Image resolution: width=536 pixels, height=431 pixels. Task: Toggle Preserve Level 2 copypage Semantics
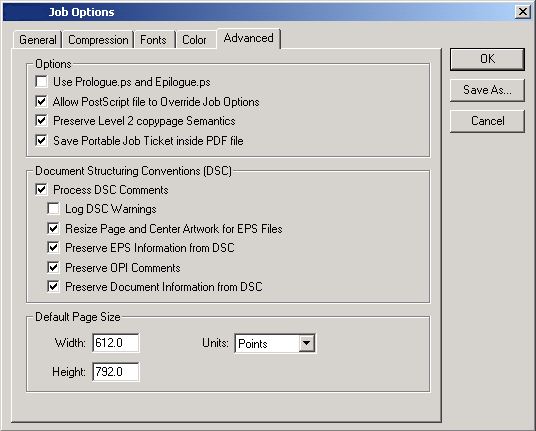coord(41,121)
